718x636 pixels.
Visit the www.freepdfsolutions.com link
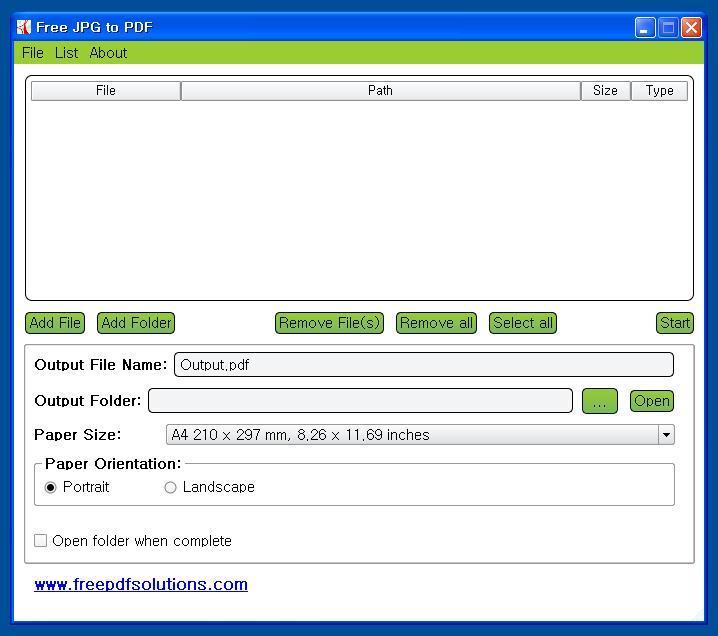point(141,584)
